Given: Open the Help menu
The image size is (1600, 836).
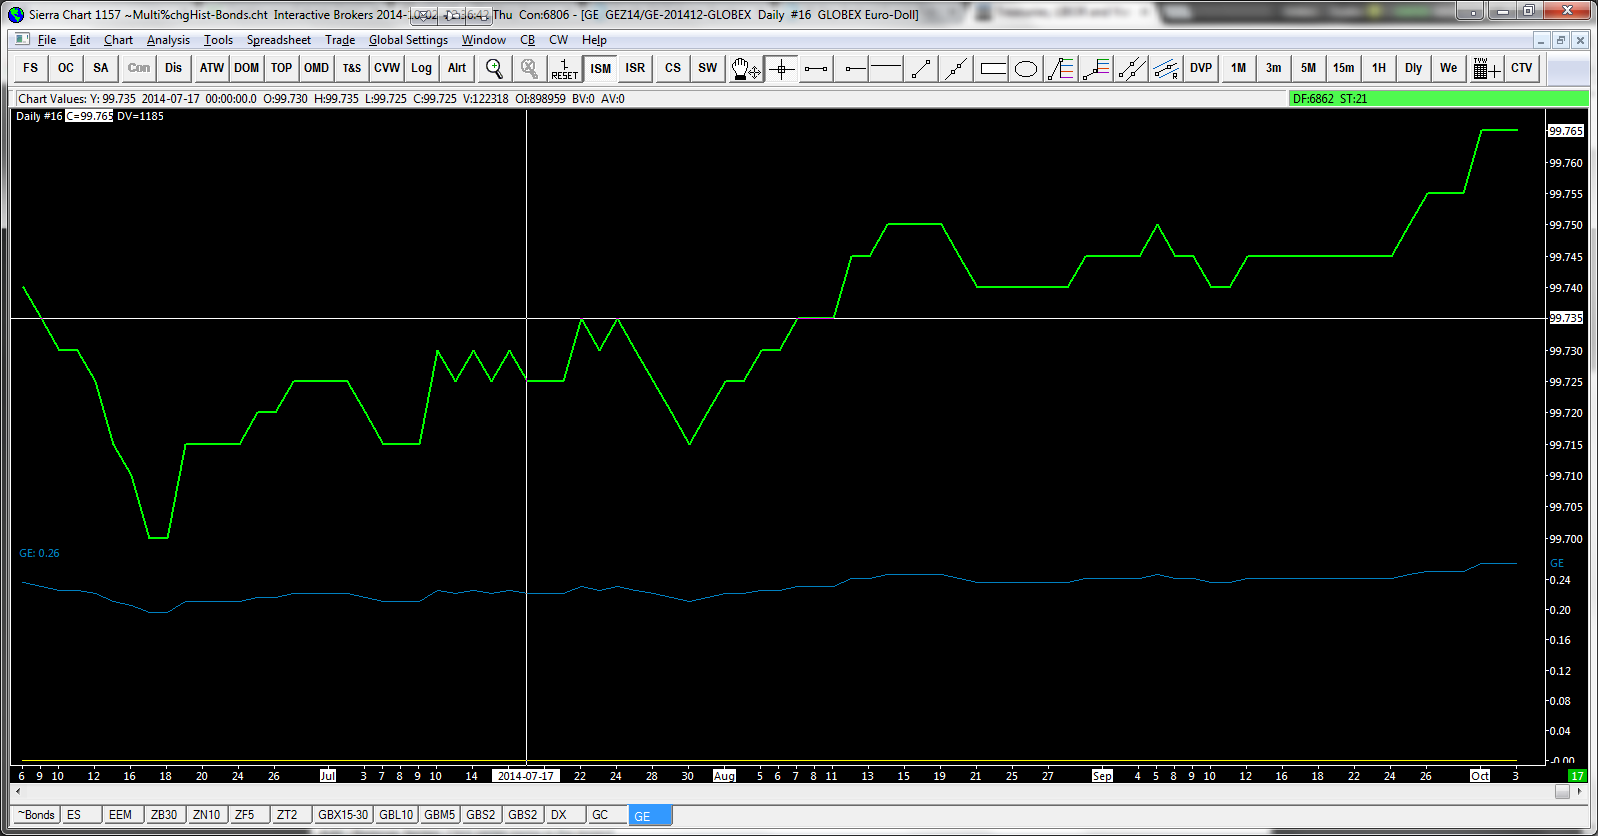Looking at the screenshot, I should point(594,40).
